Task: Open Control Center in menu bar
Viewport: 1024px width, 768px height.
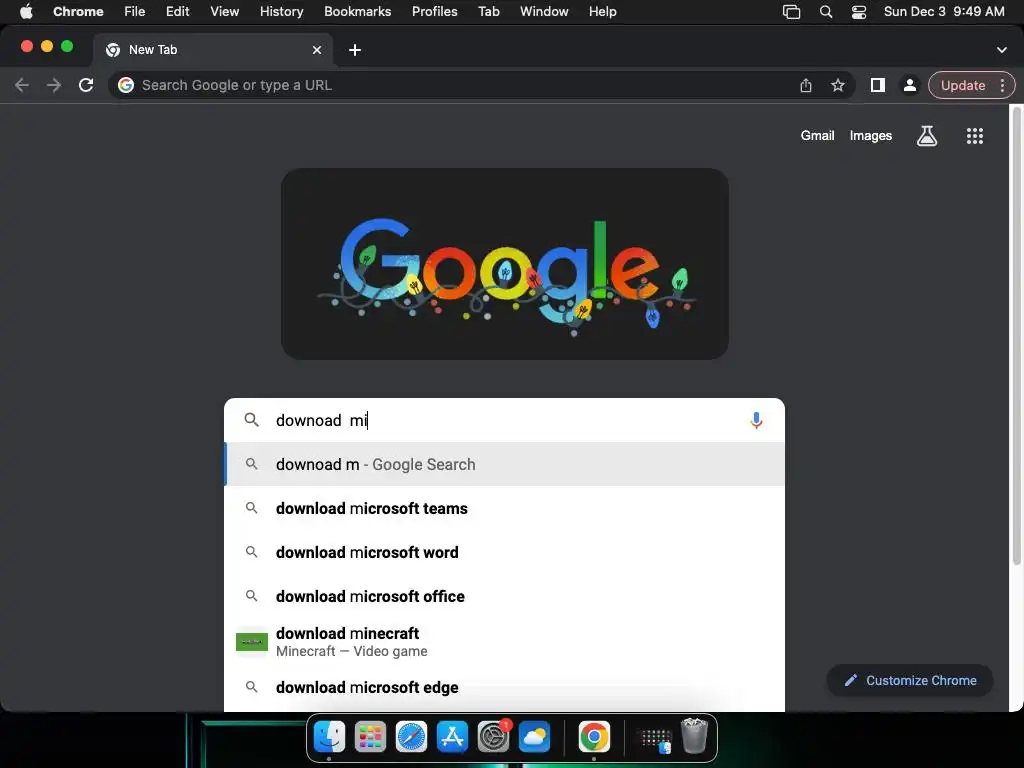Action: pyautogui.click(x=859, y=12)
